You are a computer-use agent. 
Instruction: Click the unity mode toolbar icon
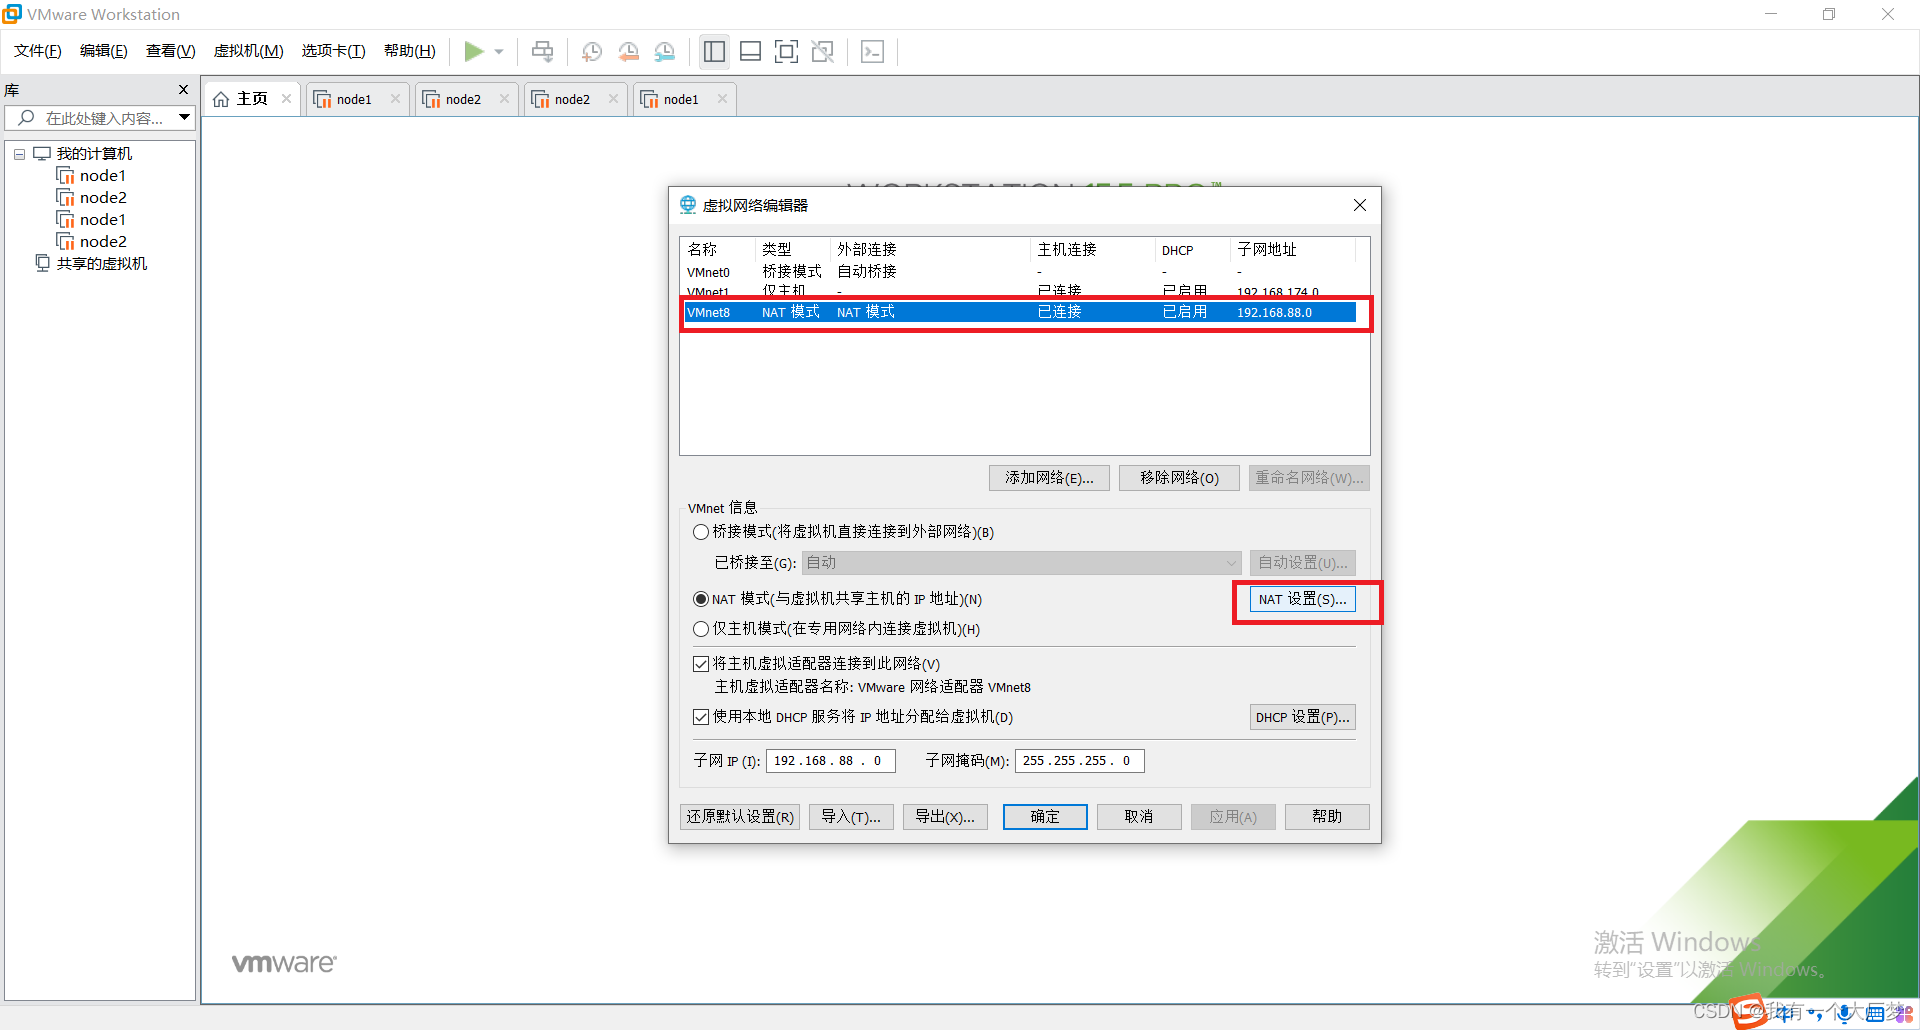(823, 51)
